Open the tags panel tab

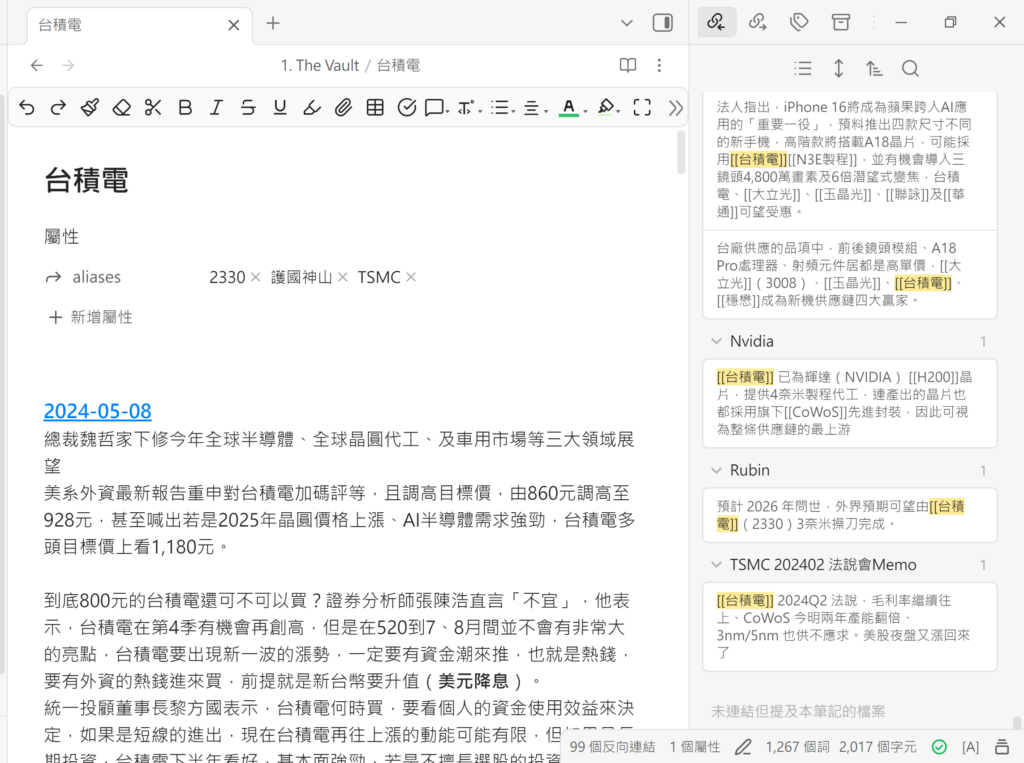click(799, 22)
